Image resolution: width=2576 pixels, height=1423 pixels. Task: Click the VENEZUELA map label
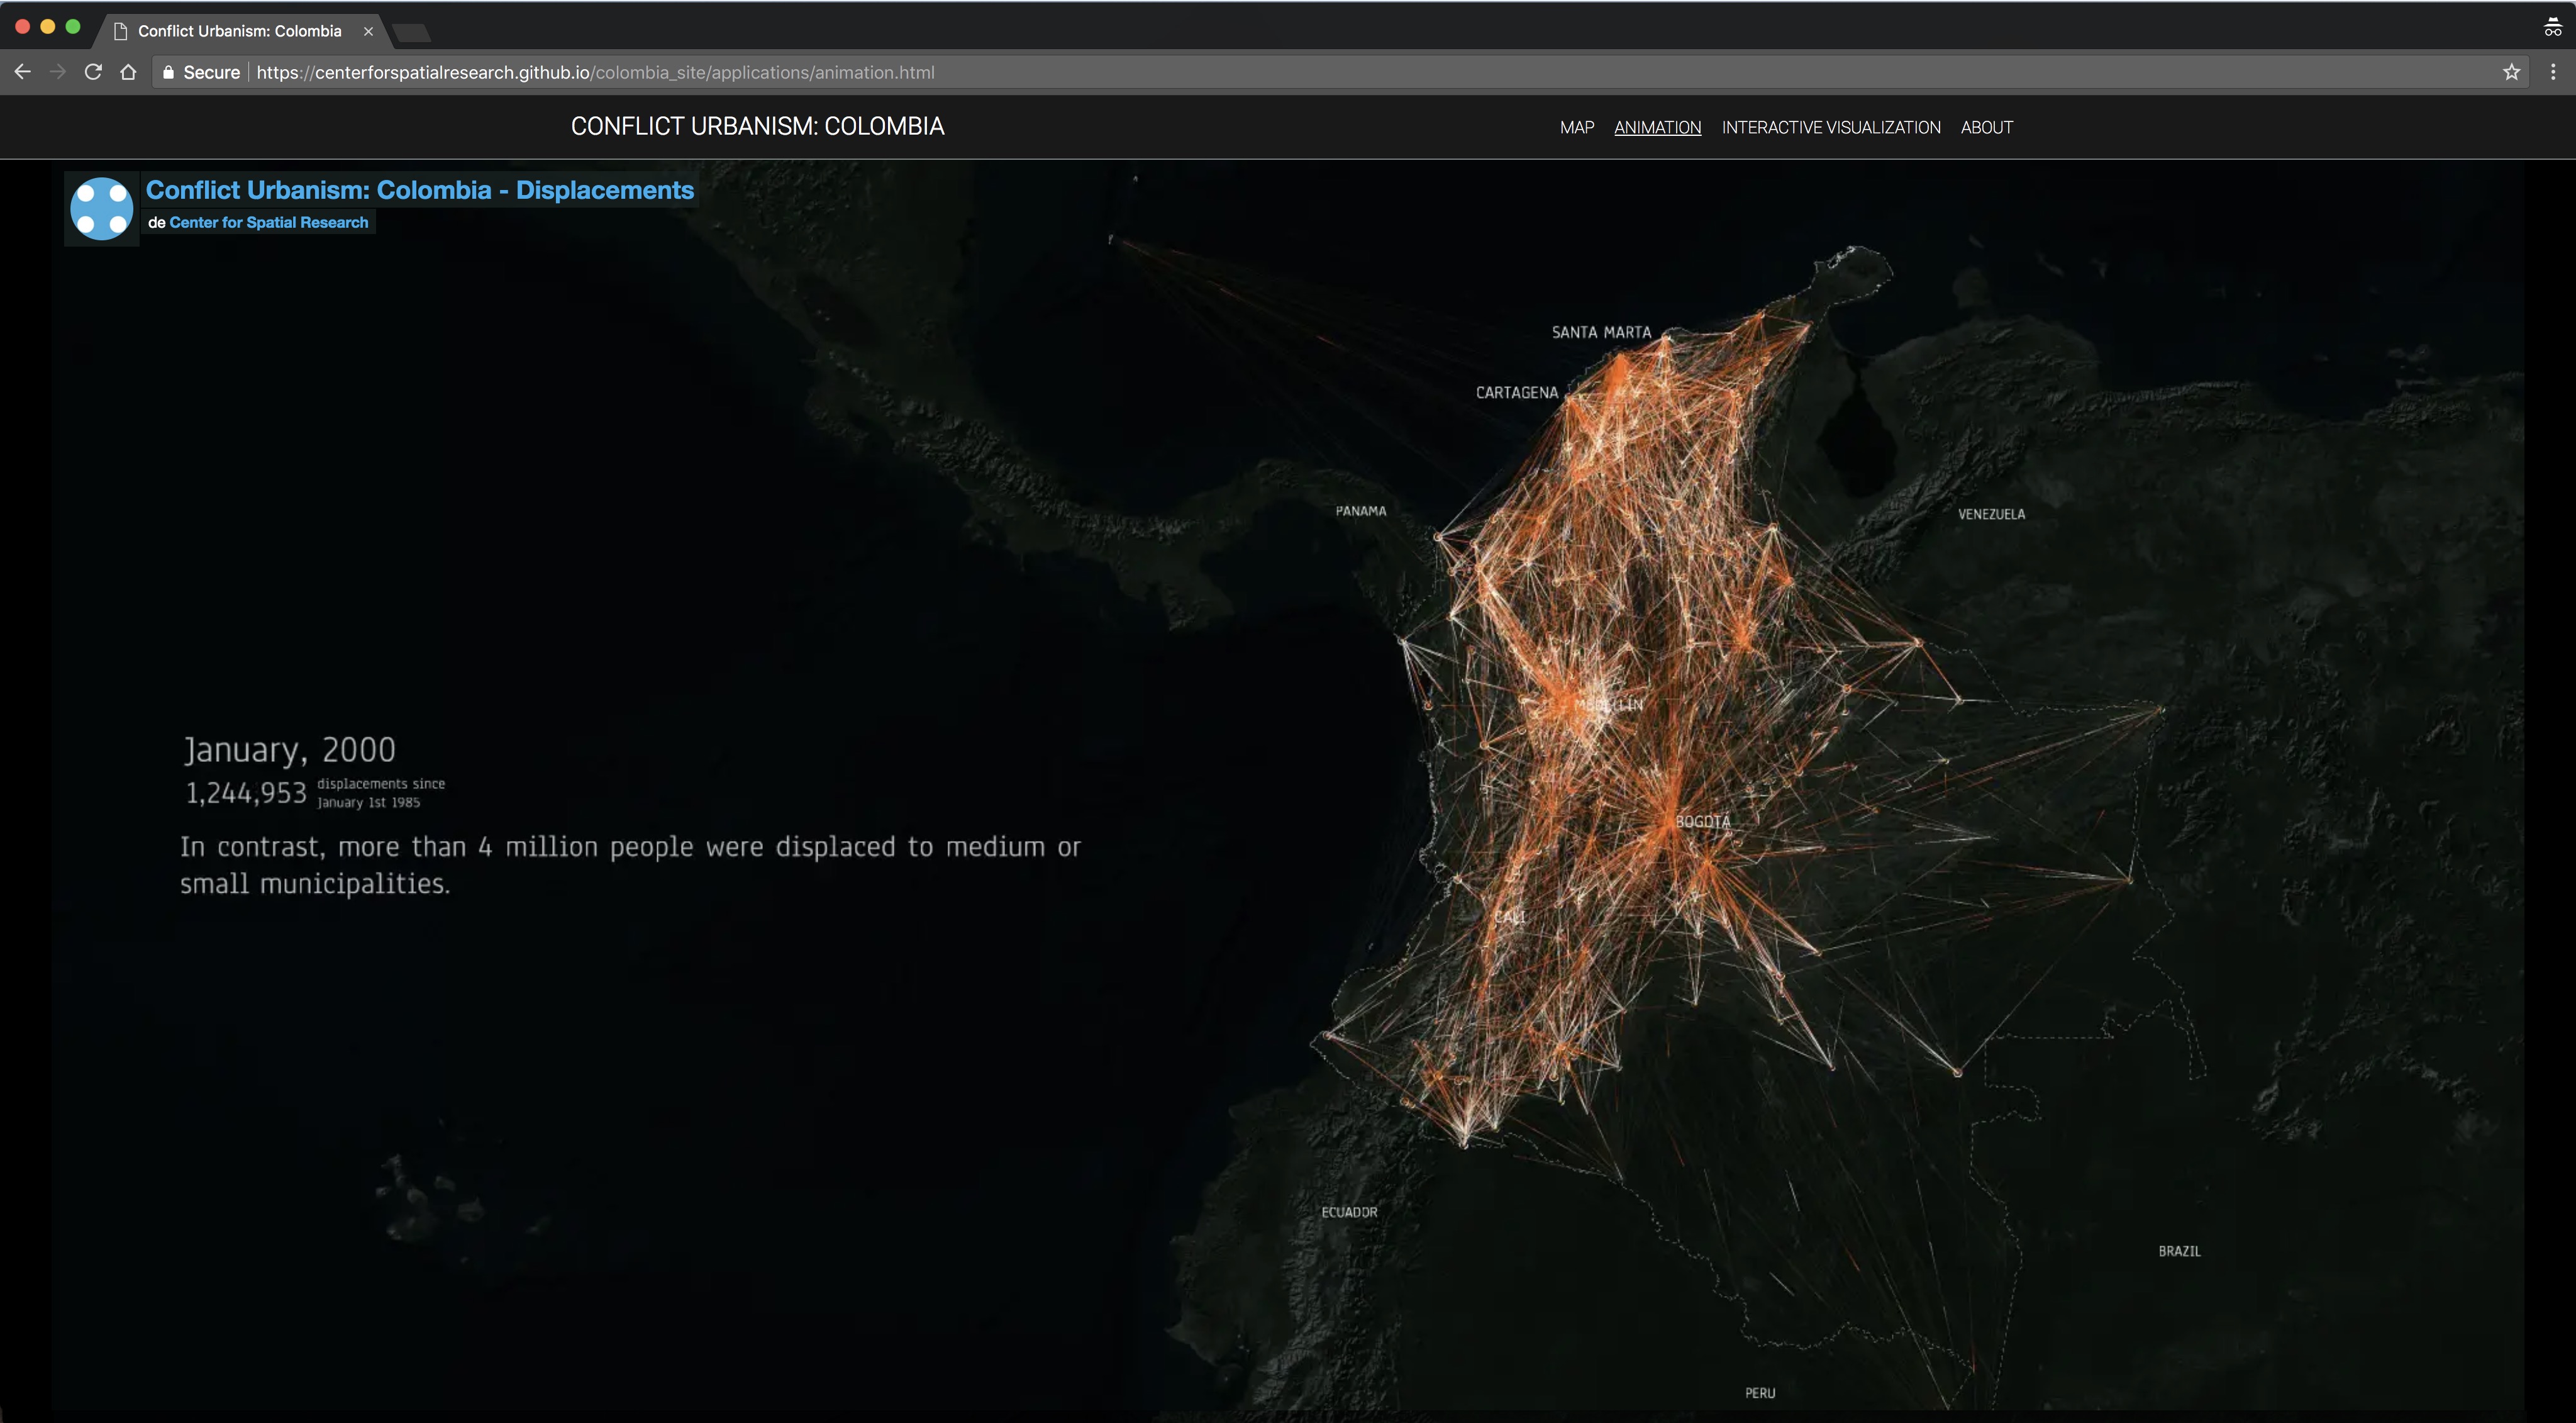(1991, 514)
